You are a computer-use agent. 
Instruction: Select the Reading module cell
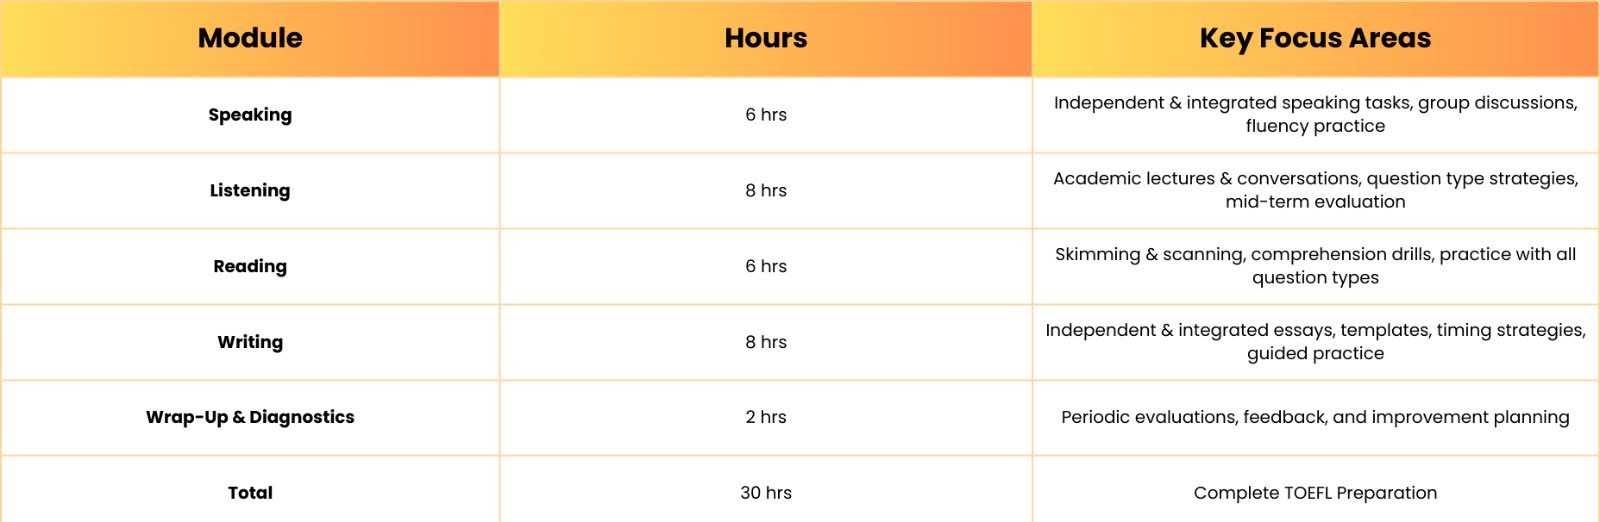[250, 267]
